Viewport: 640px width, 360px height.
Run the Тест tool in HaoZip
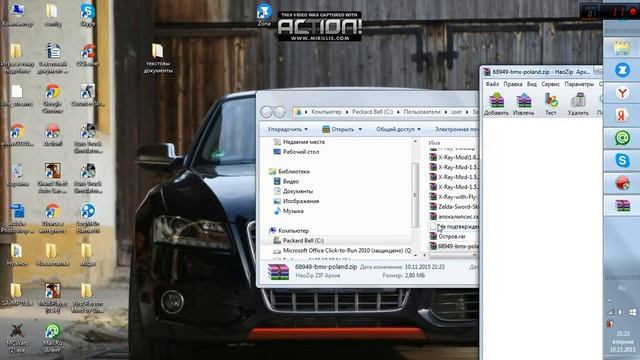pos(551,104)
